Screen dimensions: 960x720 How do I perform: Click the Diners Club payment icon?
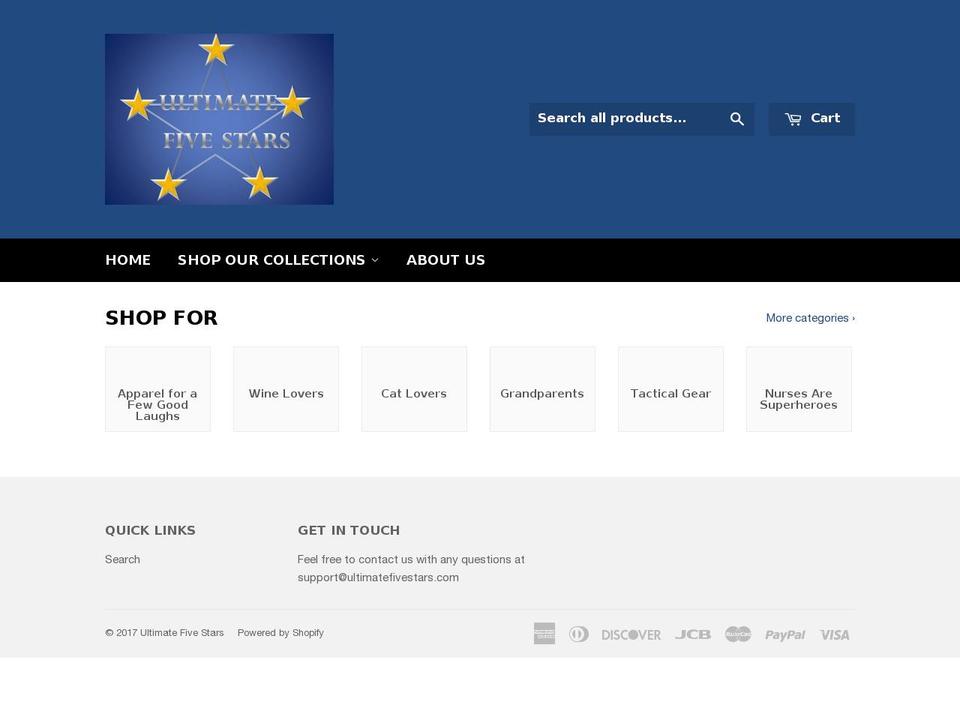(x=580, y=633)
